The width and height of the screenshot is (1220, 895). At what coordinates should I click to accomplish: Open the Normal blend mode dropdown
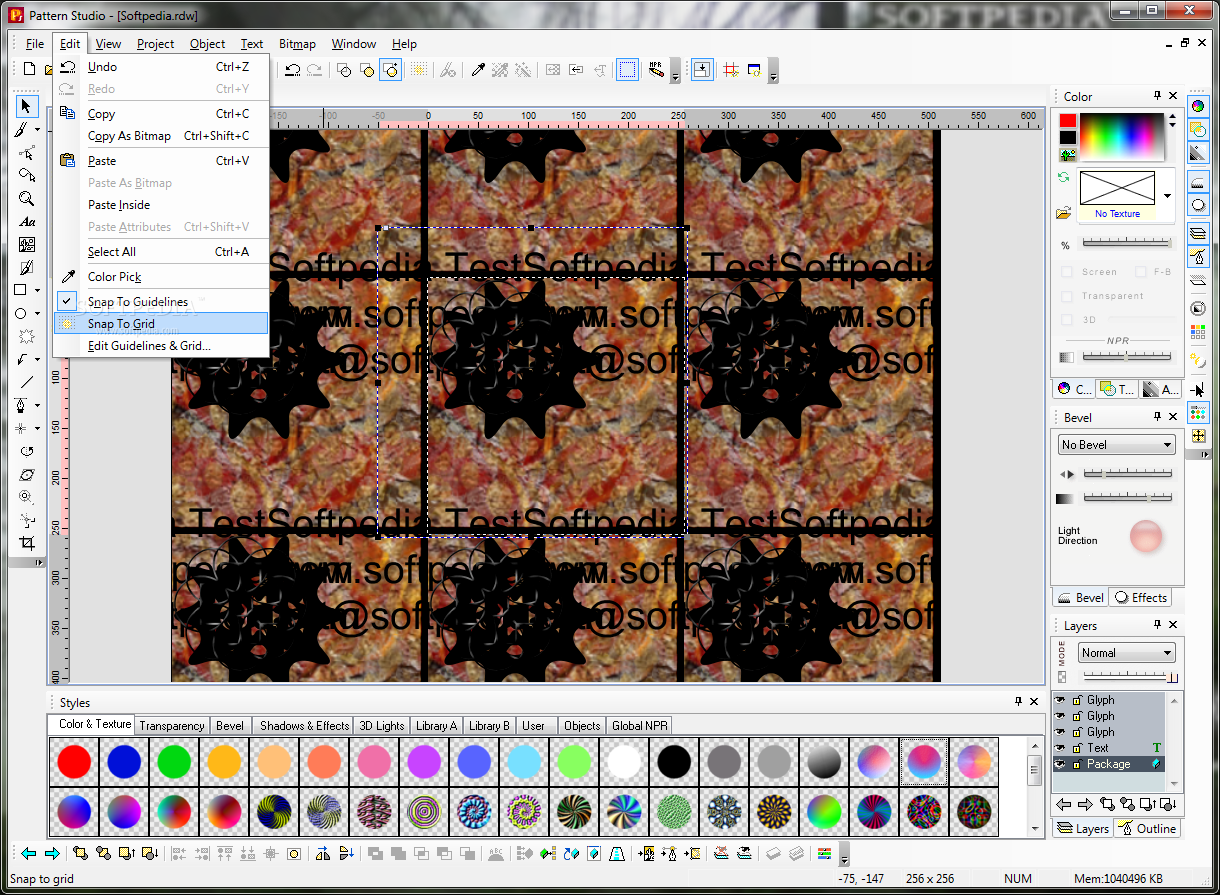pos(1127,653)
